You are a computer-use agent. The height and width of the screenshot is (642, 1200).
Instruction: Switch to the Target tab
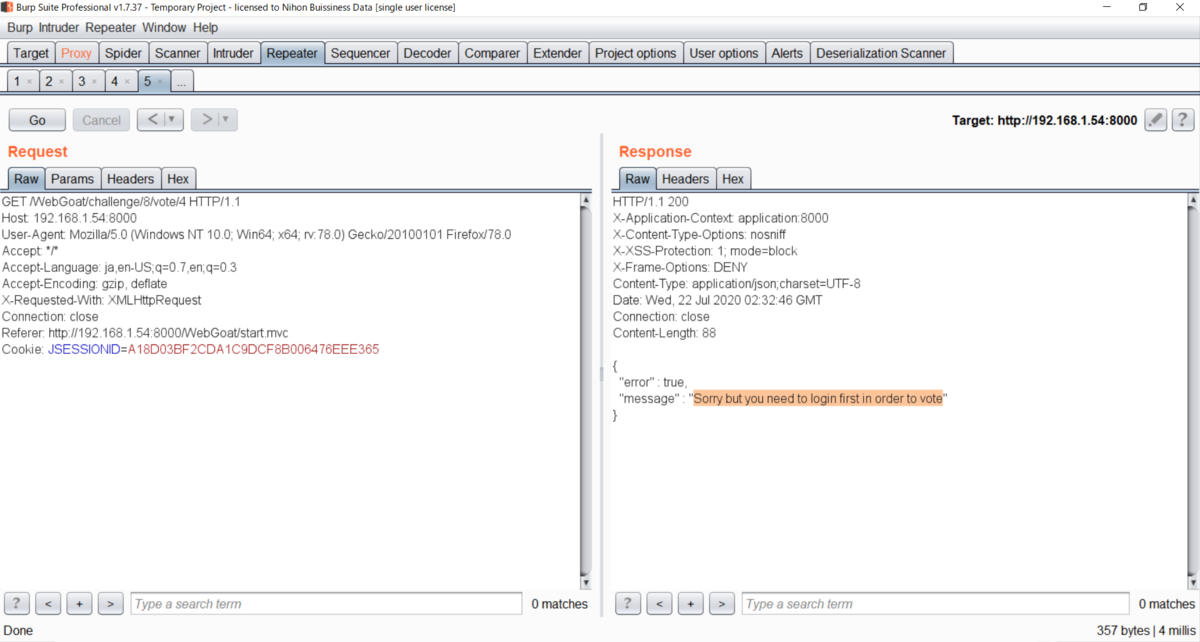[x=31, y=53]
